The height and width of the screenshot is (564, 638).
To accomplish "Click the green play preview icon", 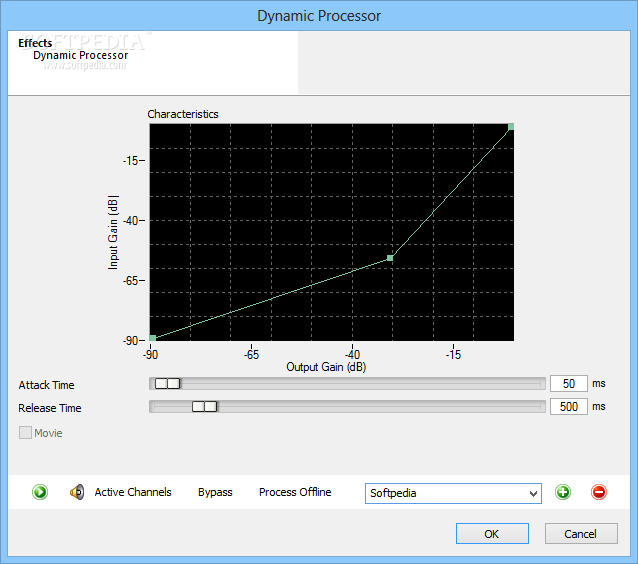I will click(40, 492).
